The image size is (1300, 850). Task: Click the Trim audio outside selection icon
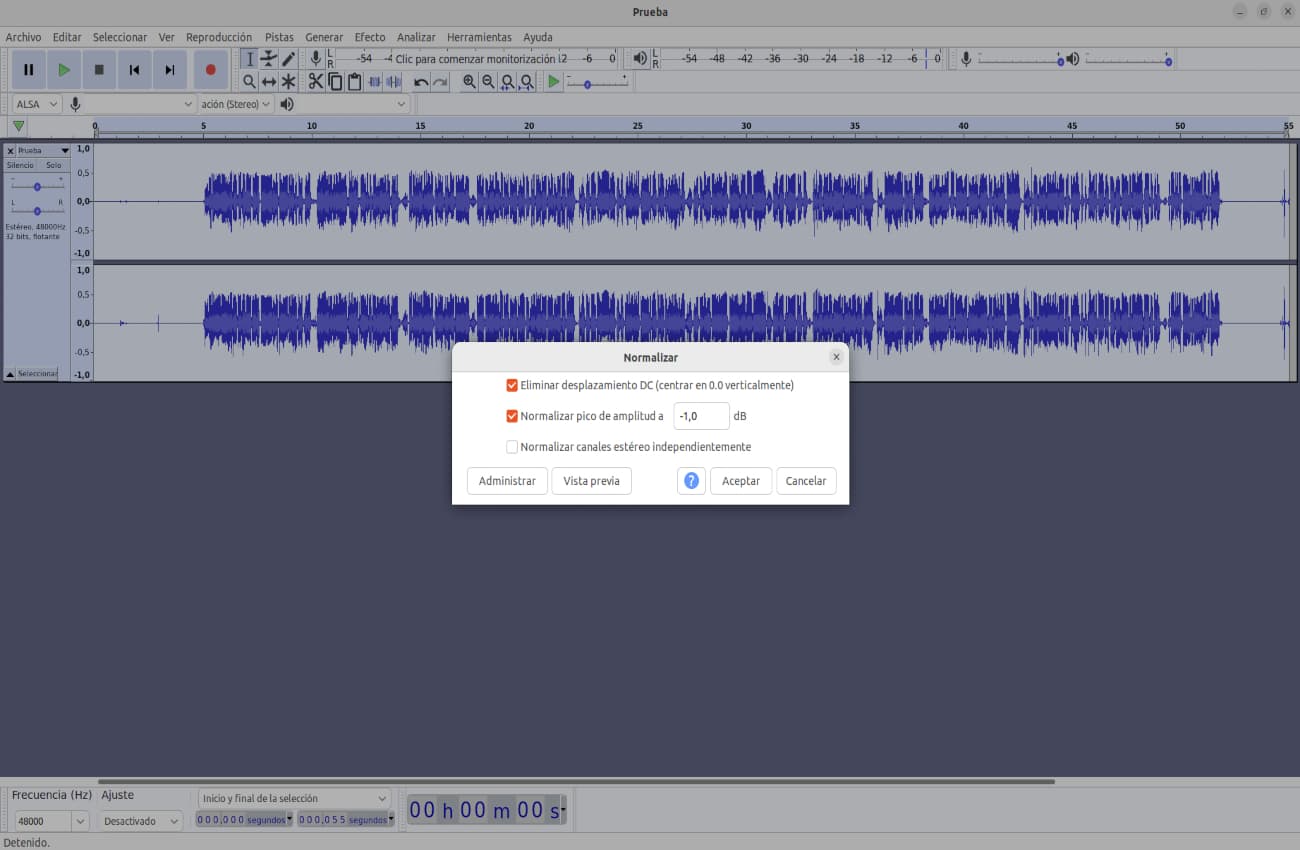point(374,82)
